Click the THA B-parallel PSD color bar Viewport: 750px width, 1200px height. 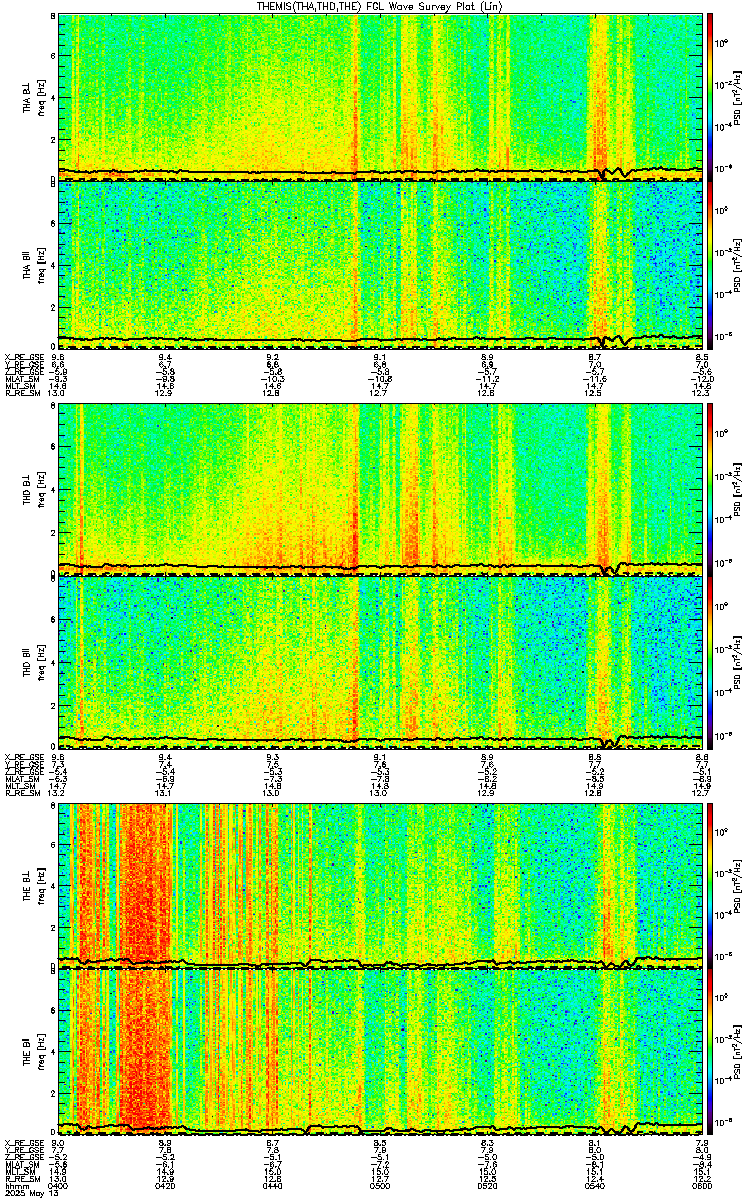pos(710,264)
